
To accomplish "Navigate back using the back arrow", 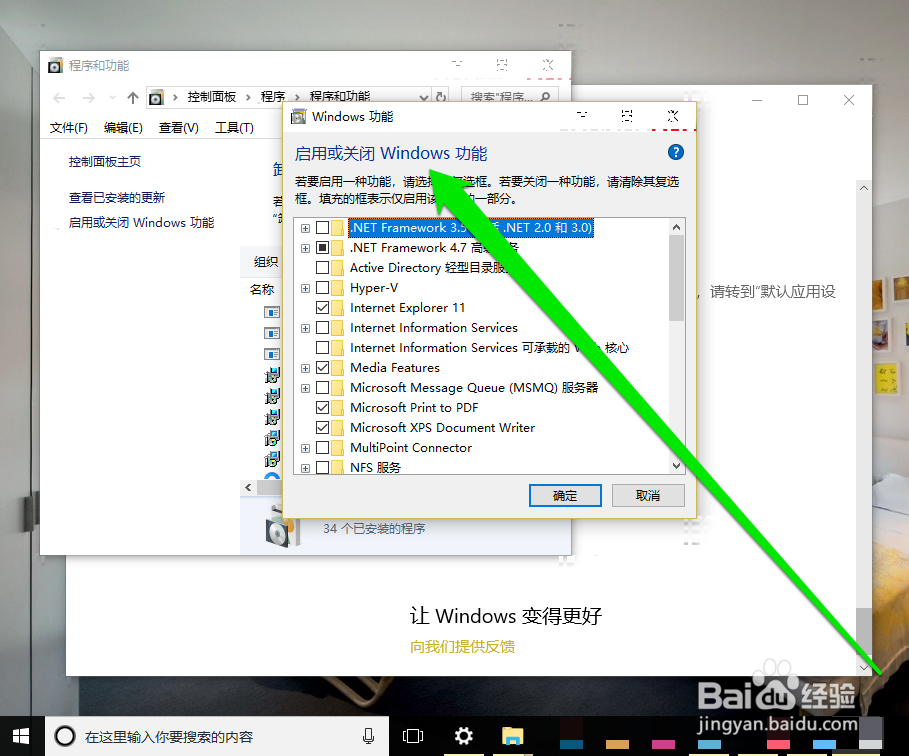I will [x=58, y=96].
